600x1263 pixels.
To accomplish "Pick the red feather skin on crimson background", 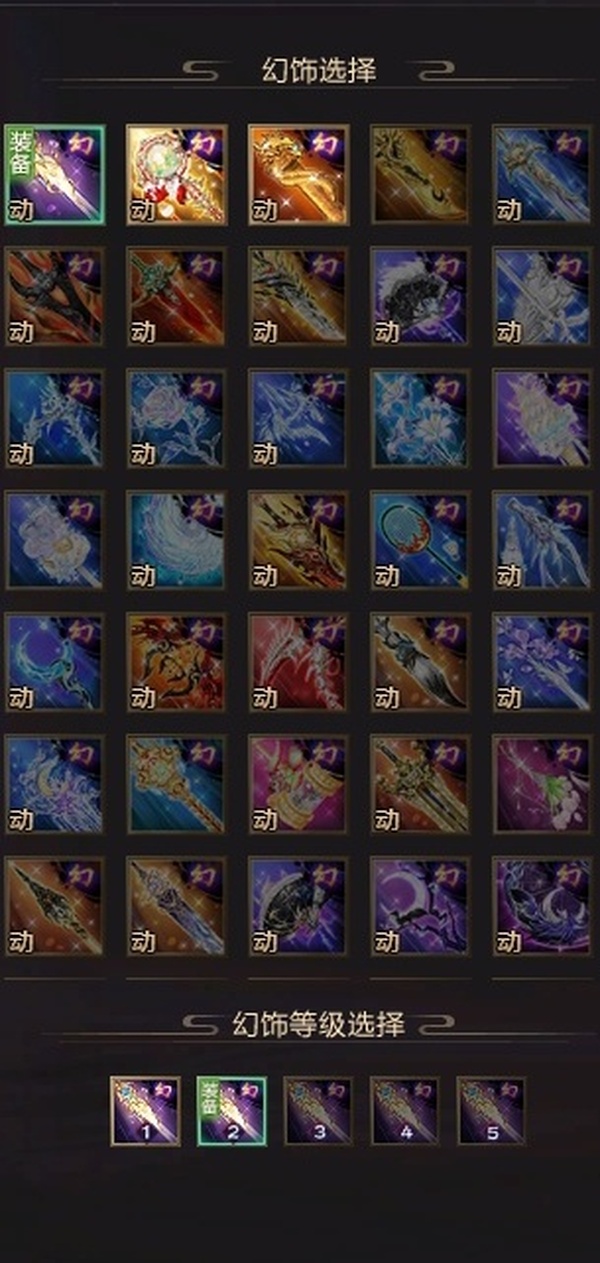I will point(299,663).
